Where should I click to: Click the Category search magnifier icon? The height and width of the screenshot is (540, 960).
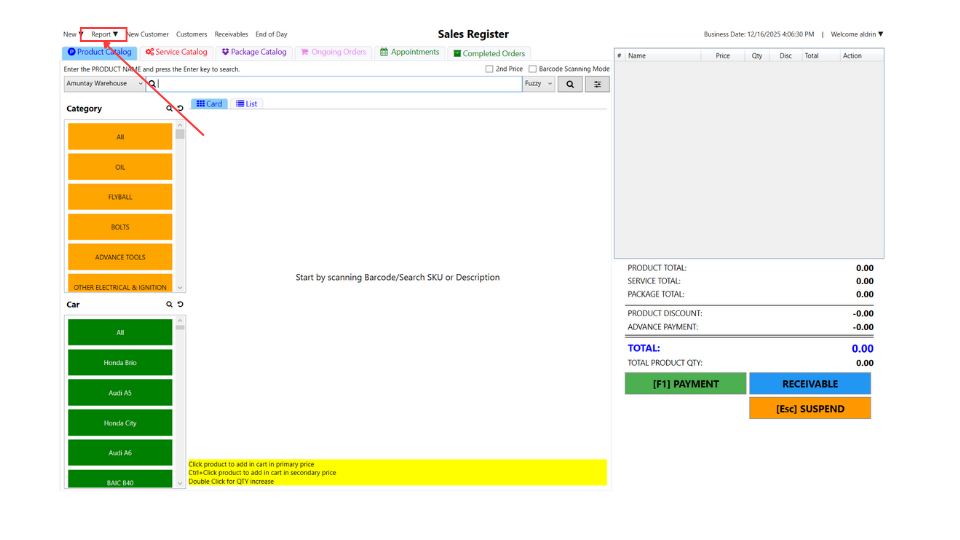[x=170, y=109]
